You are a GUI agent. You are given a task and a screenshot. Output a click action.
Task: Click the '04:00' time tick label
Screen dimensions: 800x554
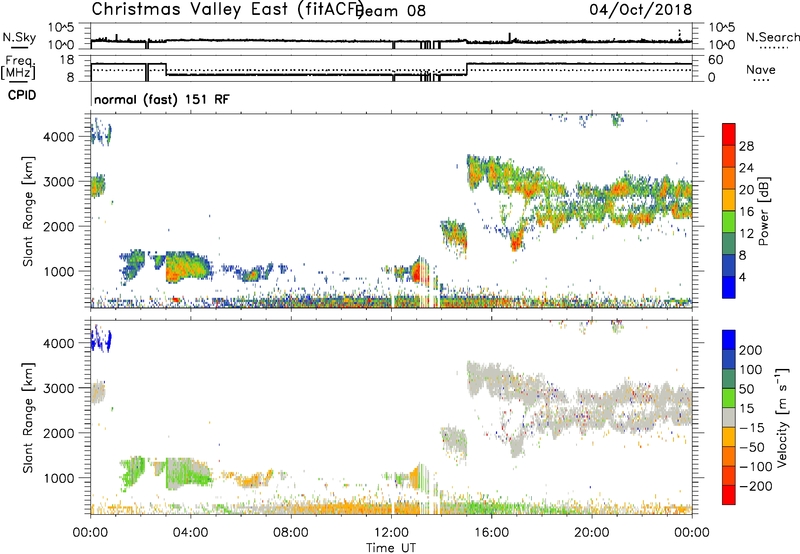pyautogui.click(x=191, y=533)
